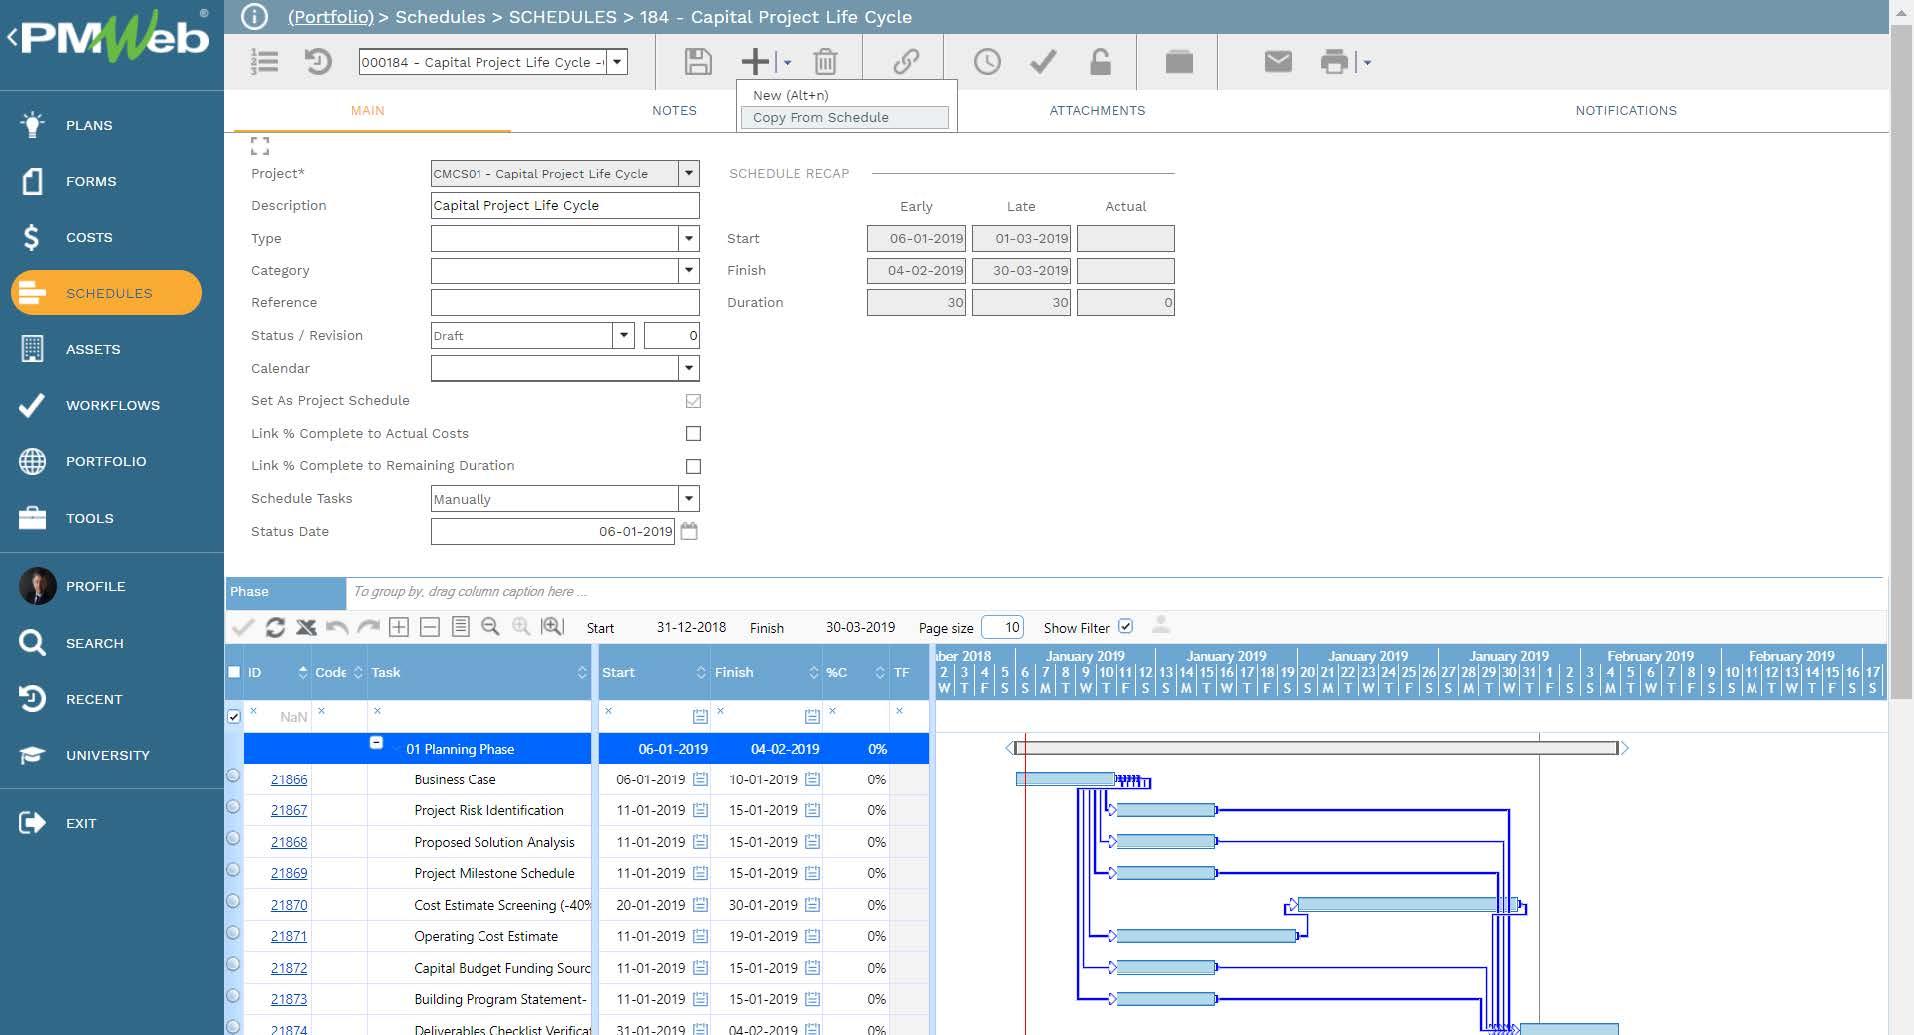Viewport: 1914px width, 1035px height.
Task: Click the Add new plus icon
Action: pyautogui.click(x=755, y=62)
